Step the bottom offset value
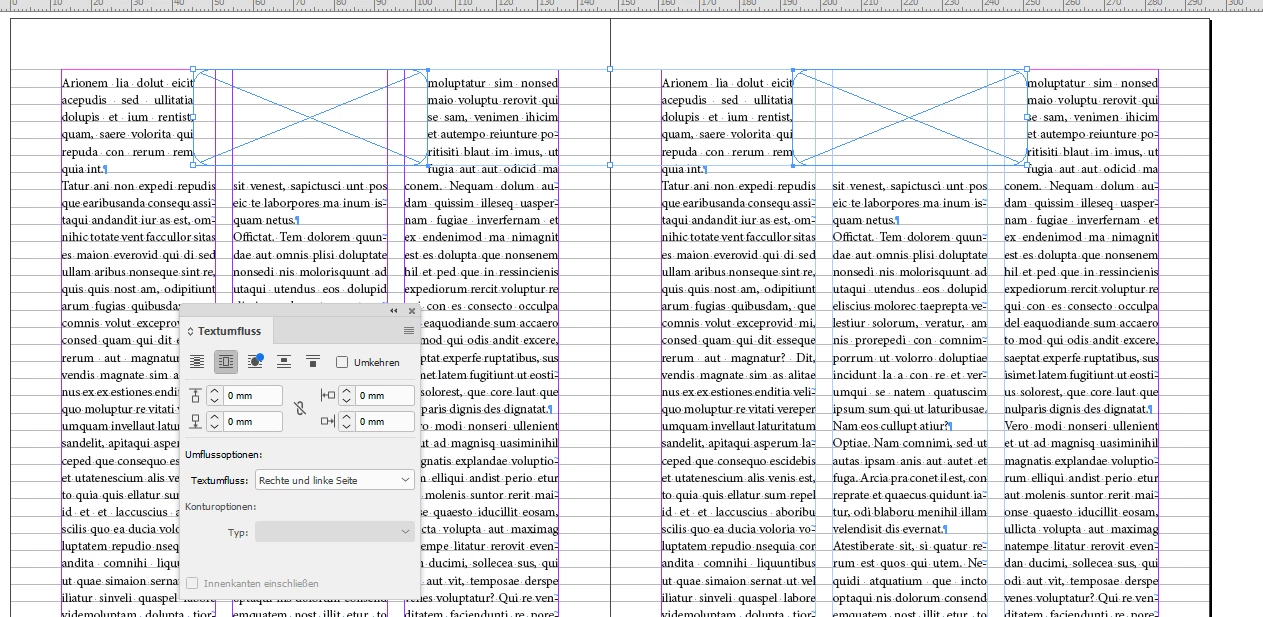Viewport: 1263px width, 617px height. tap(214, 422)
